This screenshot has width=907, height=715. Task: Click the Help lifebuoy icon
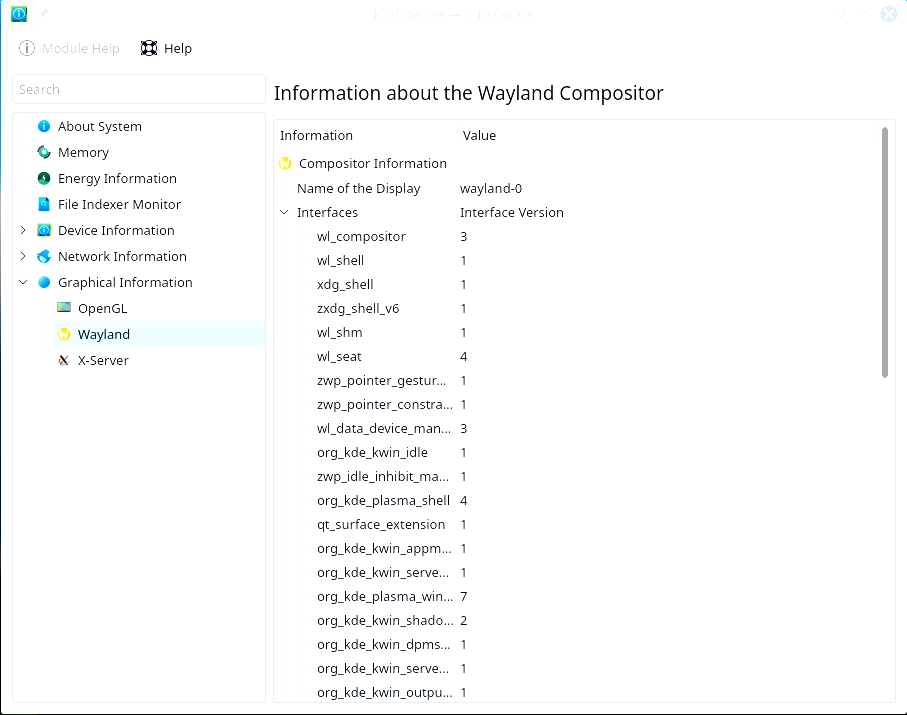coord(149,49)
